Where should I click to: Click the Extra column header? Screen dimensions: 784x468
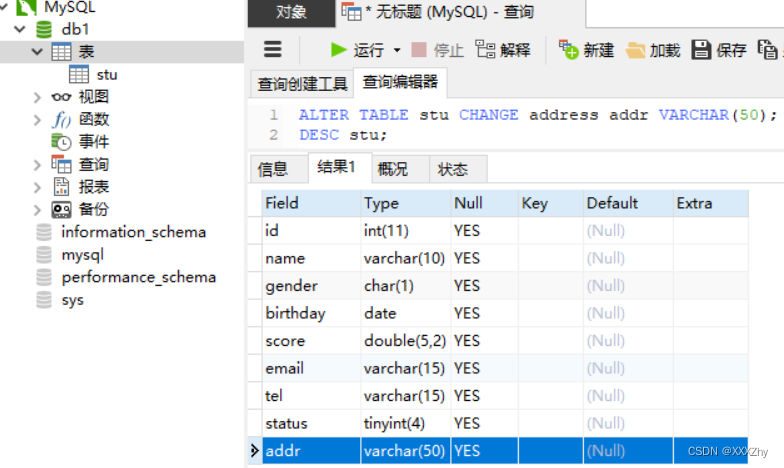point(710,203)
